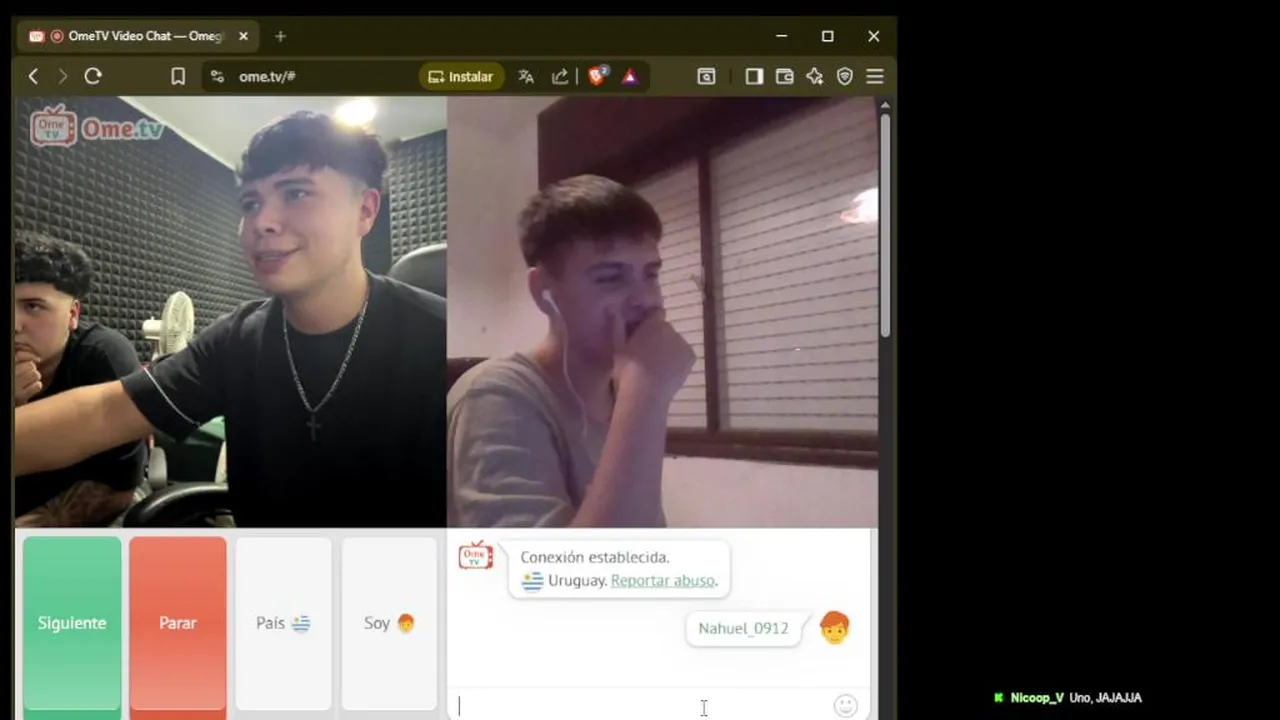Click the share page icon
This screenshot has height=720, width=1280.
point(560,76)
